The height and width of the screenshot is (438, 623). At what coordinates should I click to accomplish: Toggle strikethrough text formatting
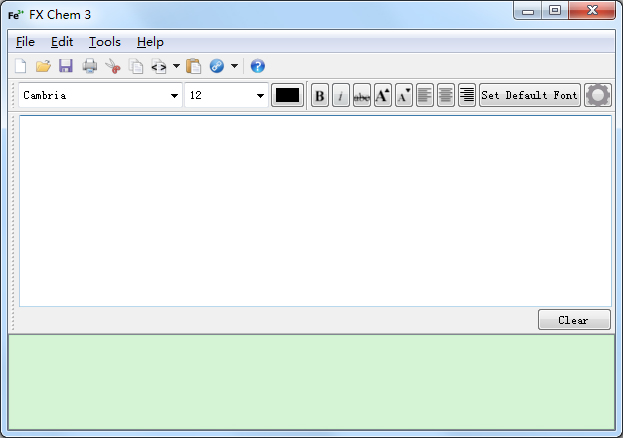pyautogui.click(x=362, y=96)
